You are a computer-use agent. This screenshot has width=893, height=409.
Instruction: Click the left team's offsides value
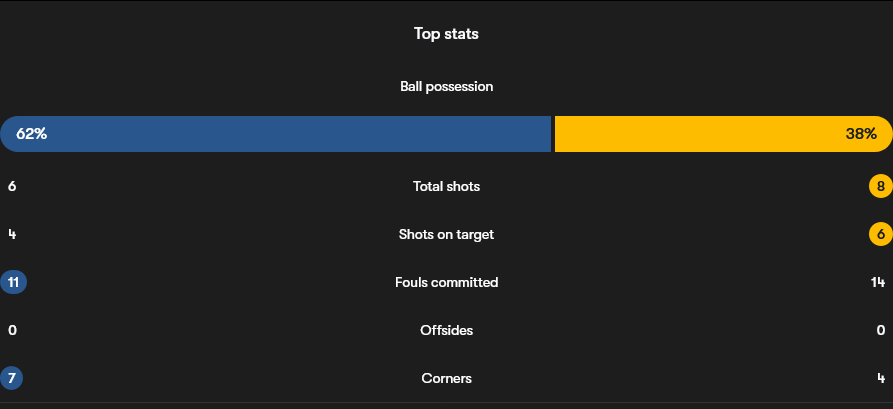12,330
